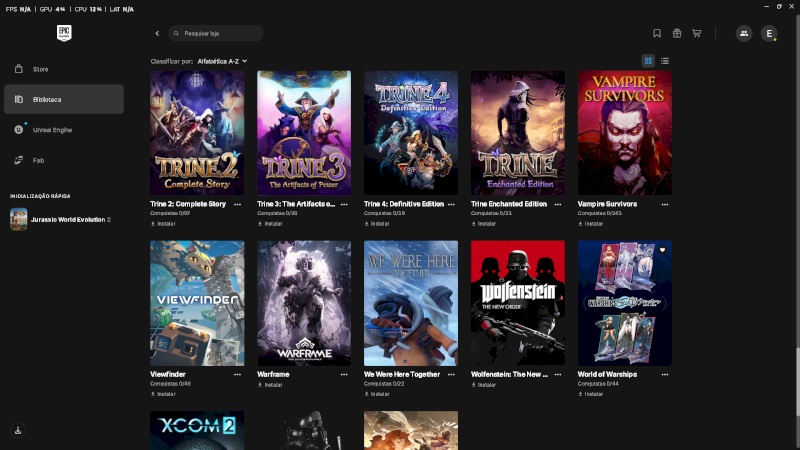Open the gift icon in the header

(677, 33)
